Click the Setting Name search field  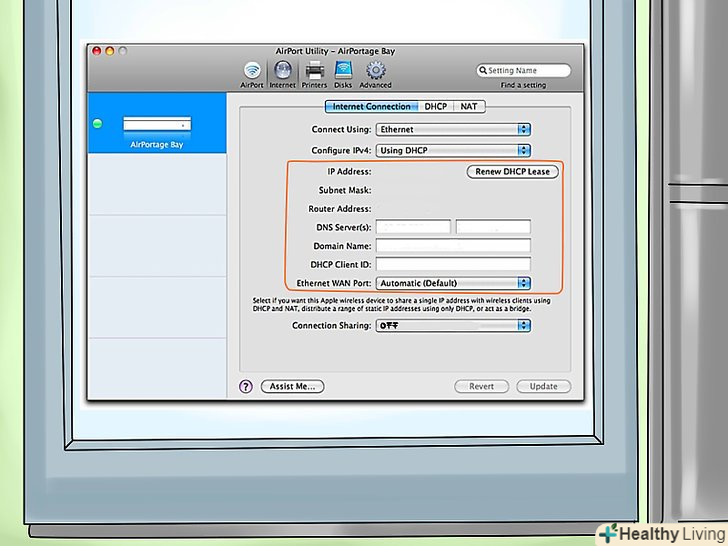tap(524, 71)
